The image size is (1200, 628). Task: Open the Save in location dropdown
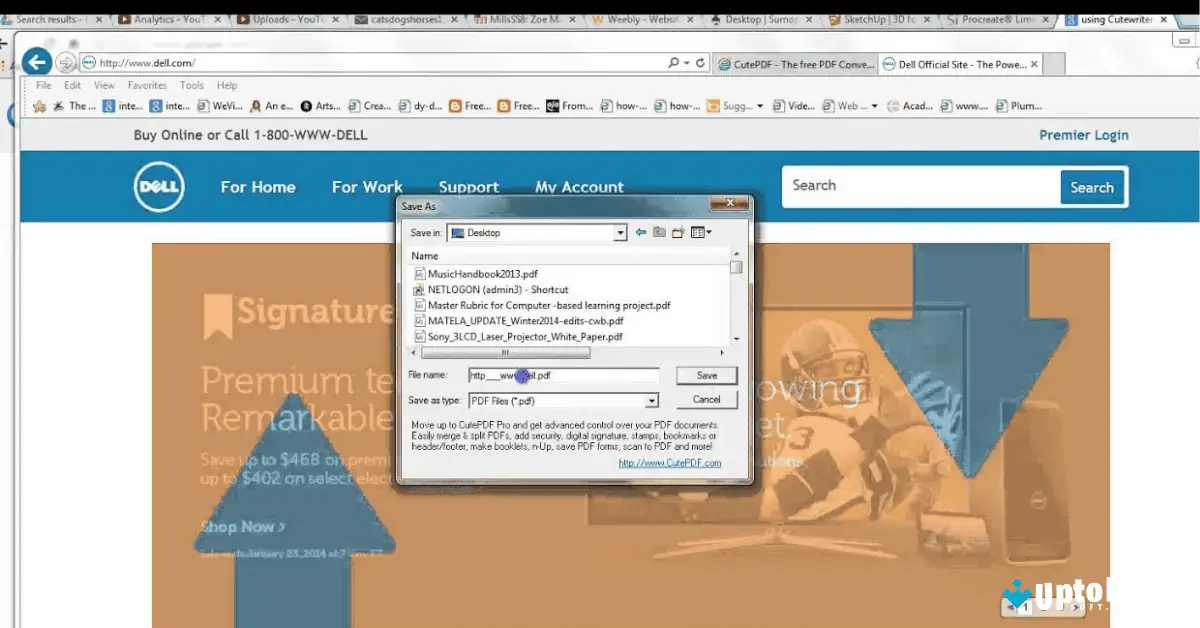click(x=623, y=232)
